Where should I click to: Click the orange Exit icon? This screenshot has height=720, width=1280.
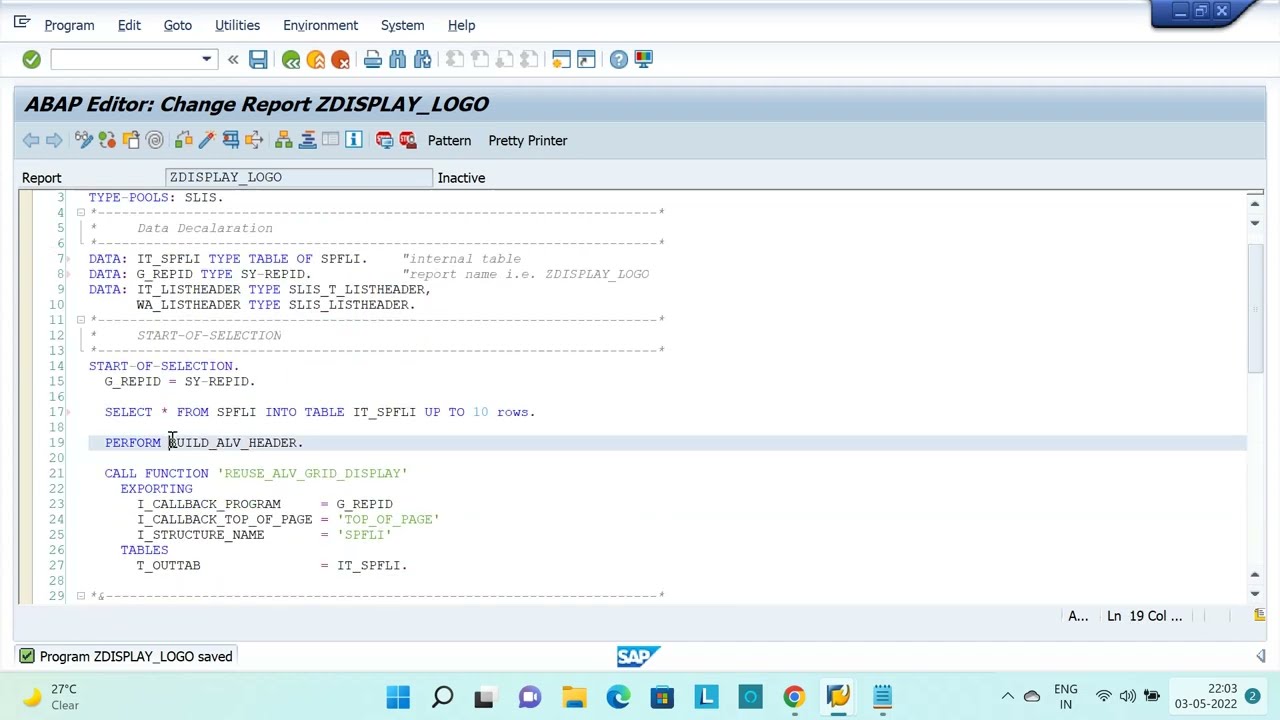coord(316,60)
